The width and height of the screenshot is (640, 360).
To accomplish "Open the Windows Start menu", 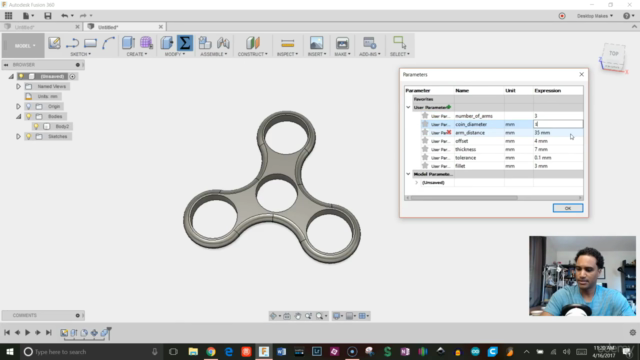I will coord(9,351).
